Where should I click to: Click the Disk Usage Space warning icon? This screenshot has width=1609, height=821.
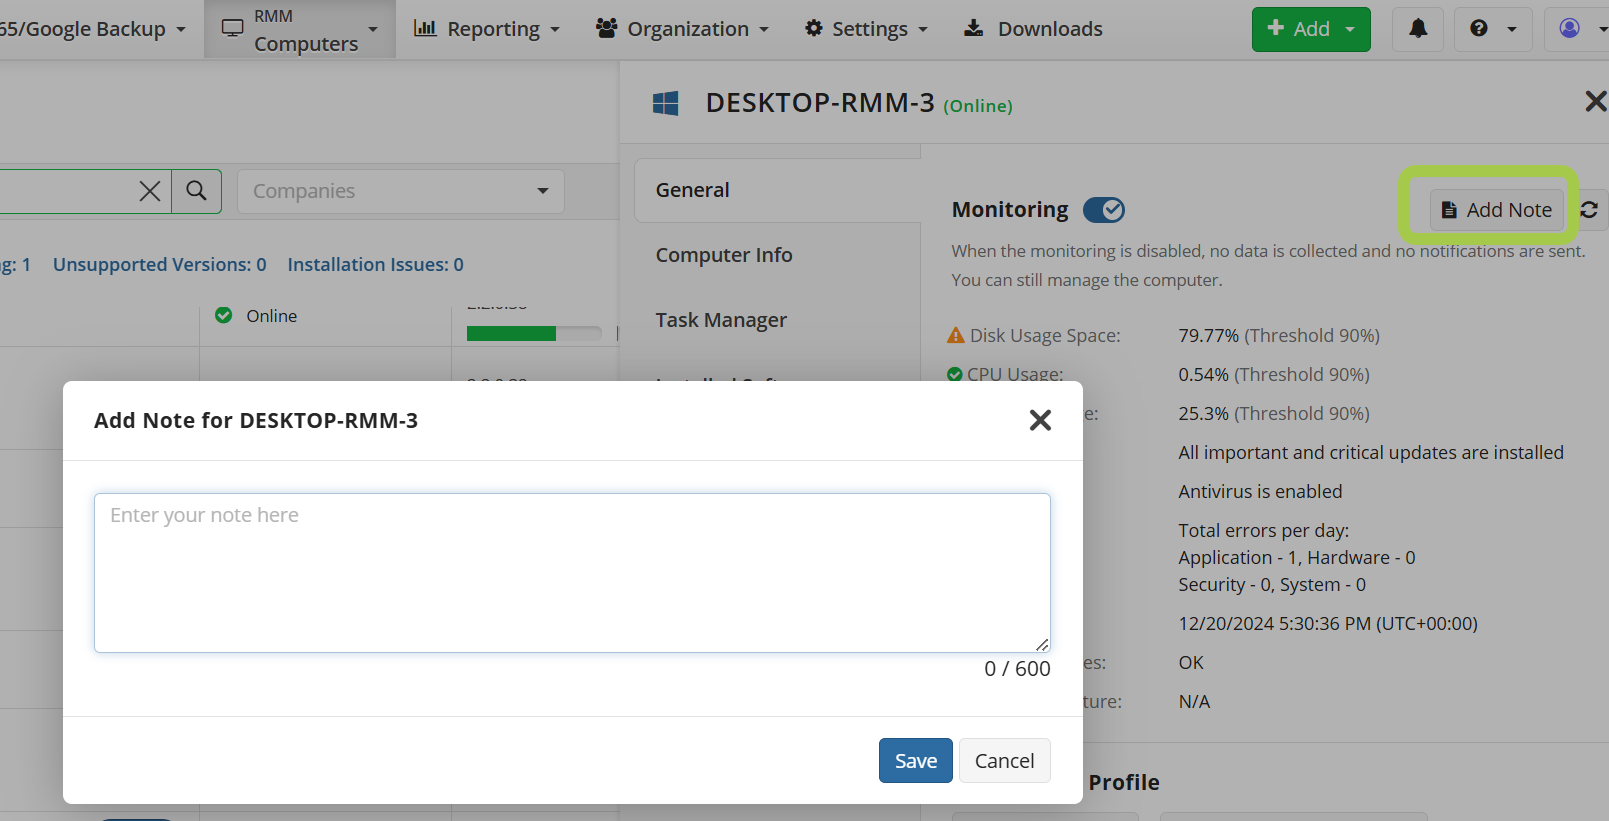[956, 335]
